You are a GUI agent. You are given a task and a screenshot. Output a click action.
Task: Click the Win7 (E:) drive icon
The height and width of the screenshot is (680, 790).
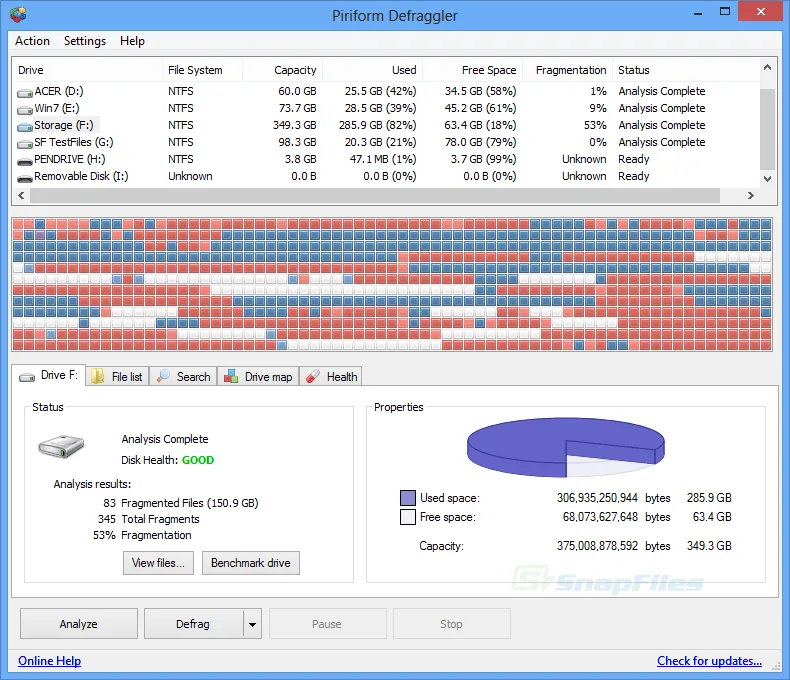click(25, 110)
